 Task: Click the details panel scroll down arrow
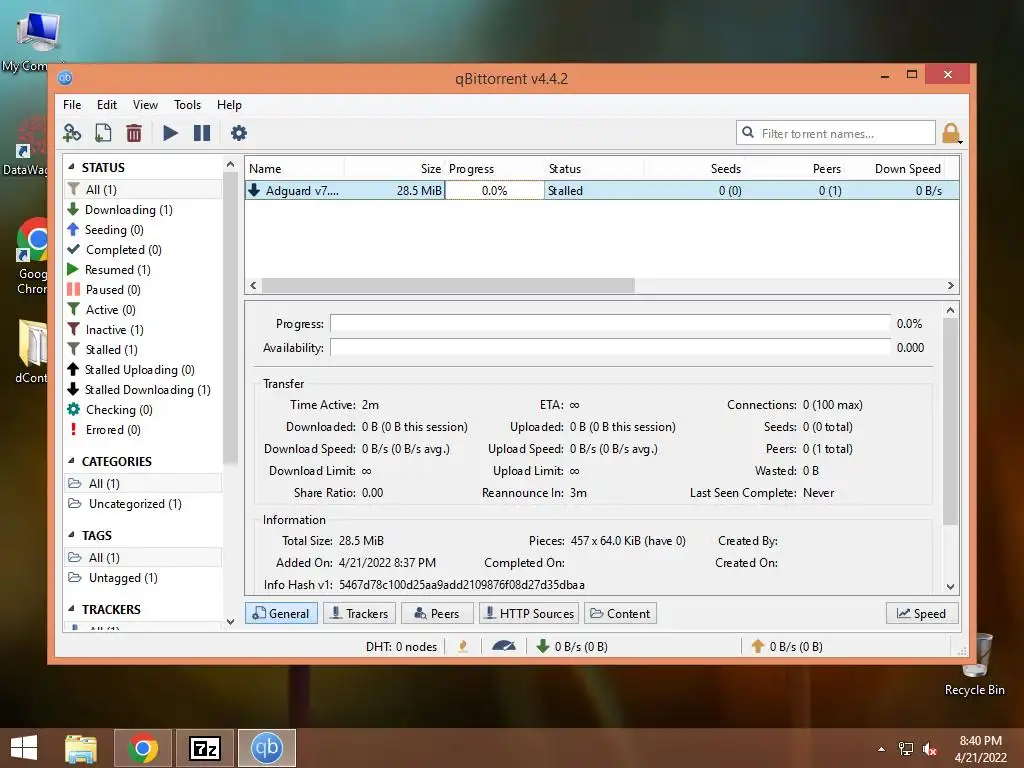951,586
